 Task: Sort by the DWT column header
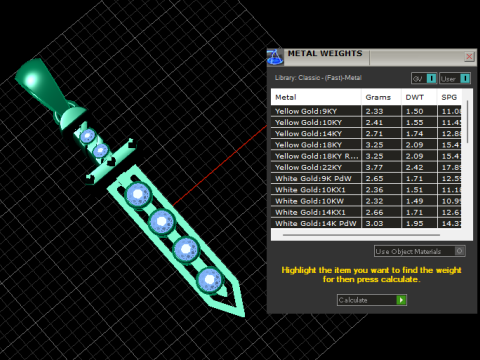pos(419,97)
